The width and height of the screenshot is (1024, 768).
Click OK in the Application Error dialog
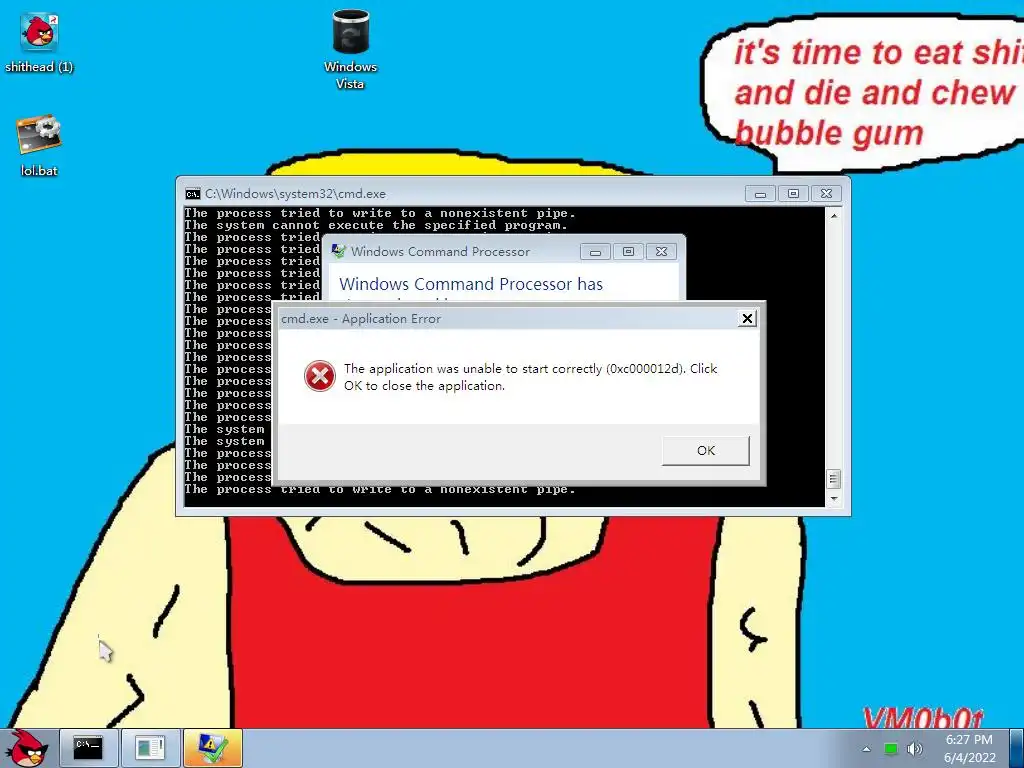706,451
